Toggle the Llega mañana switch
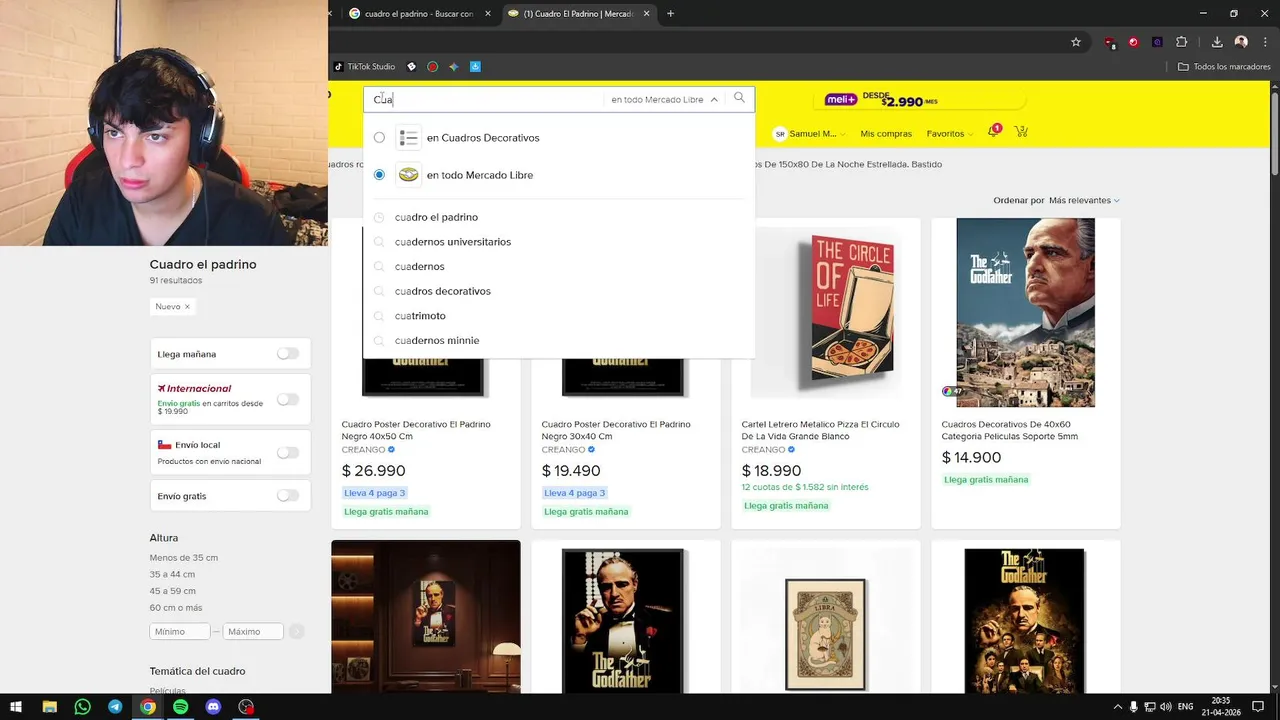 tap(288, 353)
